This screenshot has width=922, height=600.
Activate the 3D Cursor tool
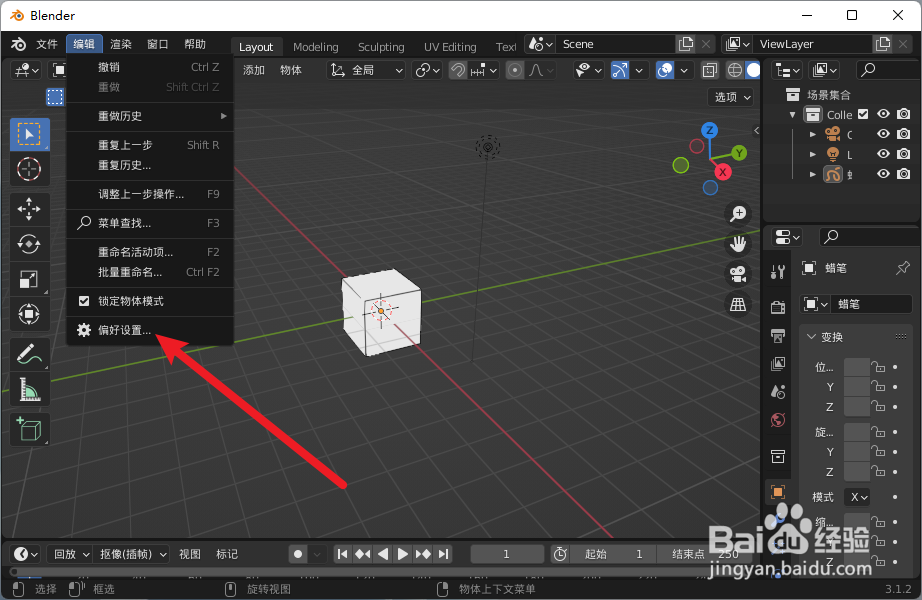(x=29, y=169)
